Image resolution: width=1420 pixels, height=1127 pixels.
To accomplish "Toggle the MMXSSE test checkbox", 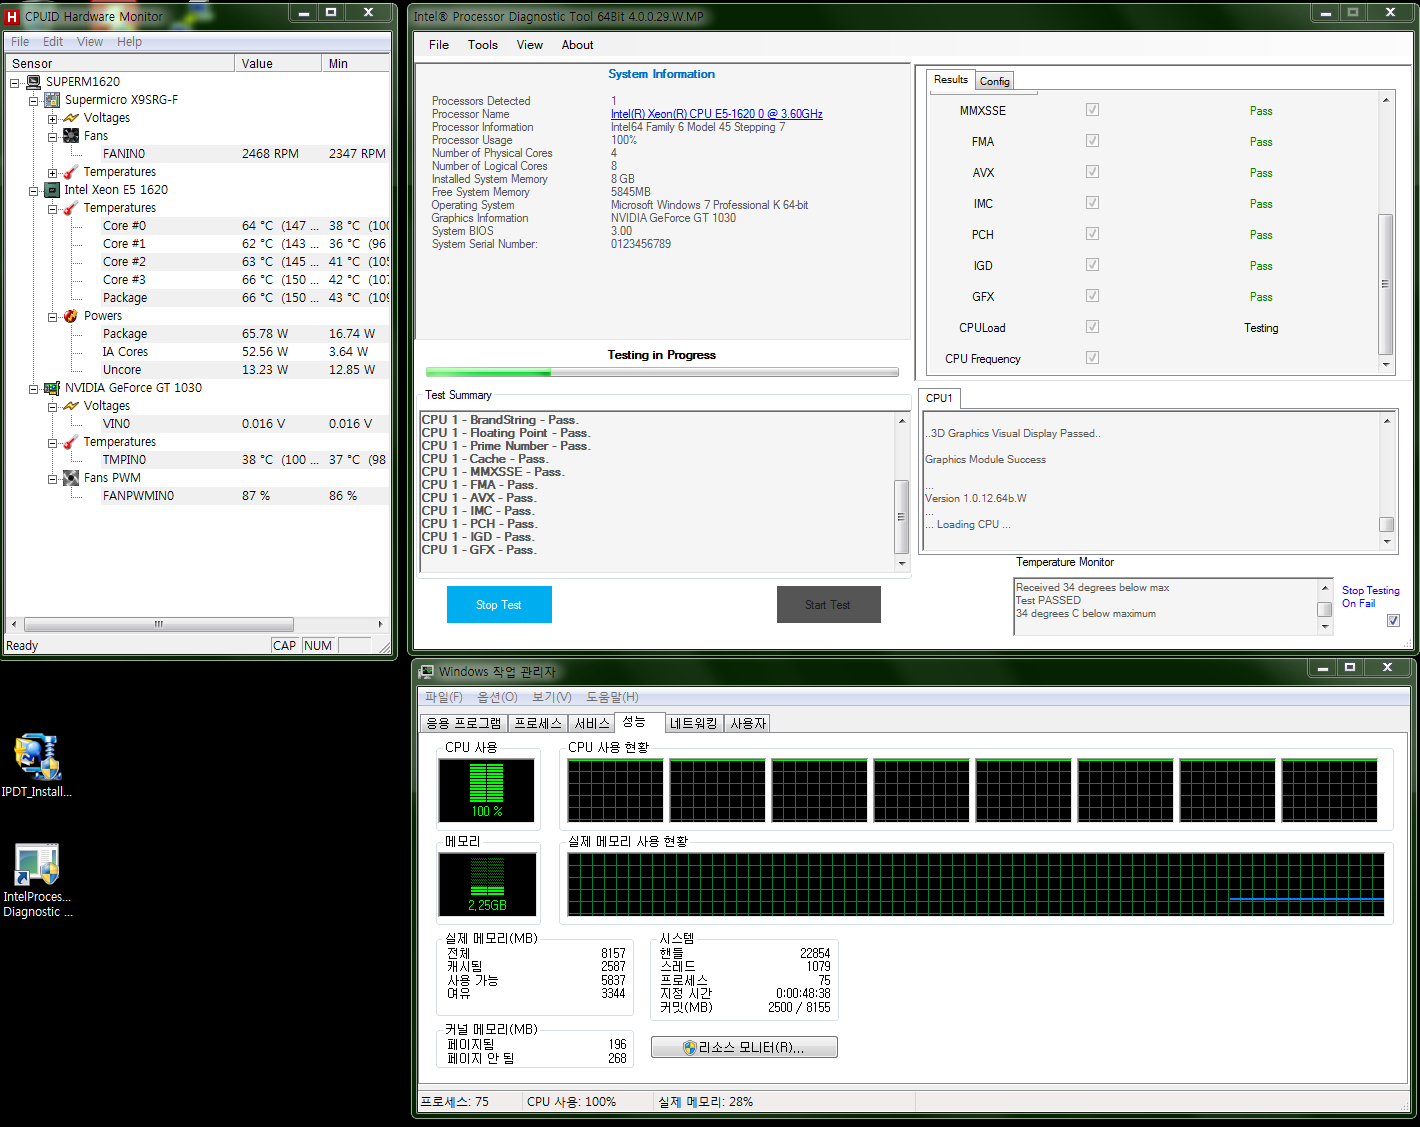I will (x=1092, y=110).
